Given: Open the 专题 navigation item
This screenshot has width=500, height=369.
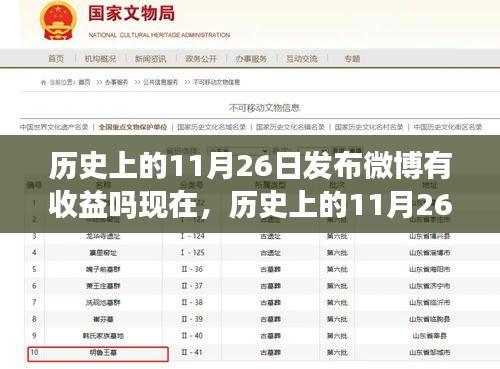Looking at the screenshot, I should coord(352,59).
